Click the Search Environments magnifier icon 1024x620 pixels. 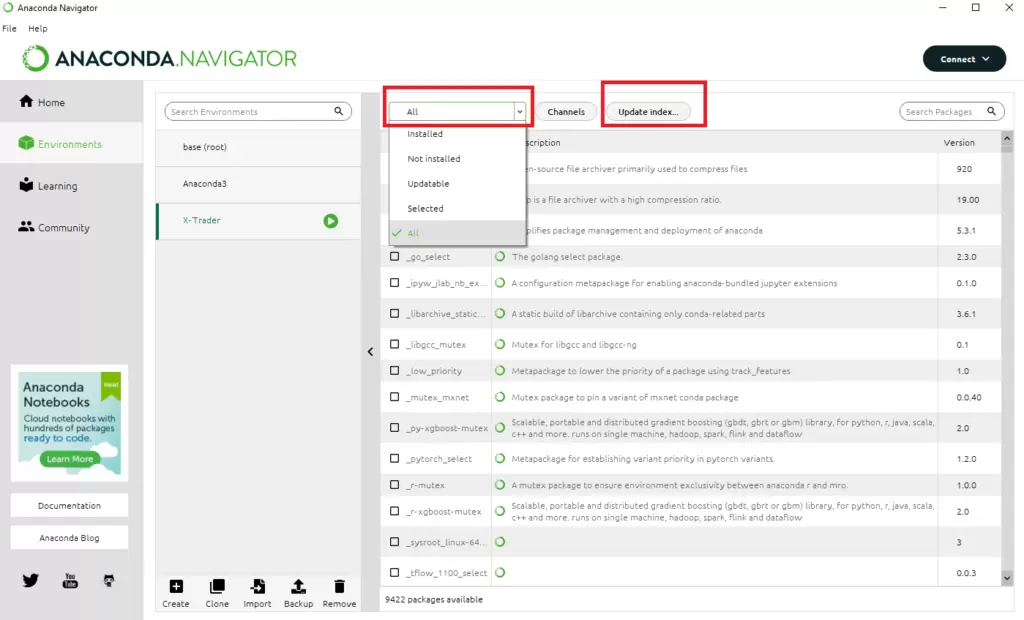coord(338,111)
